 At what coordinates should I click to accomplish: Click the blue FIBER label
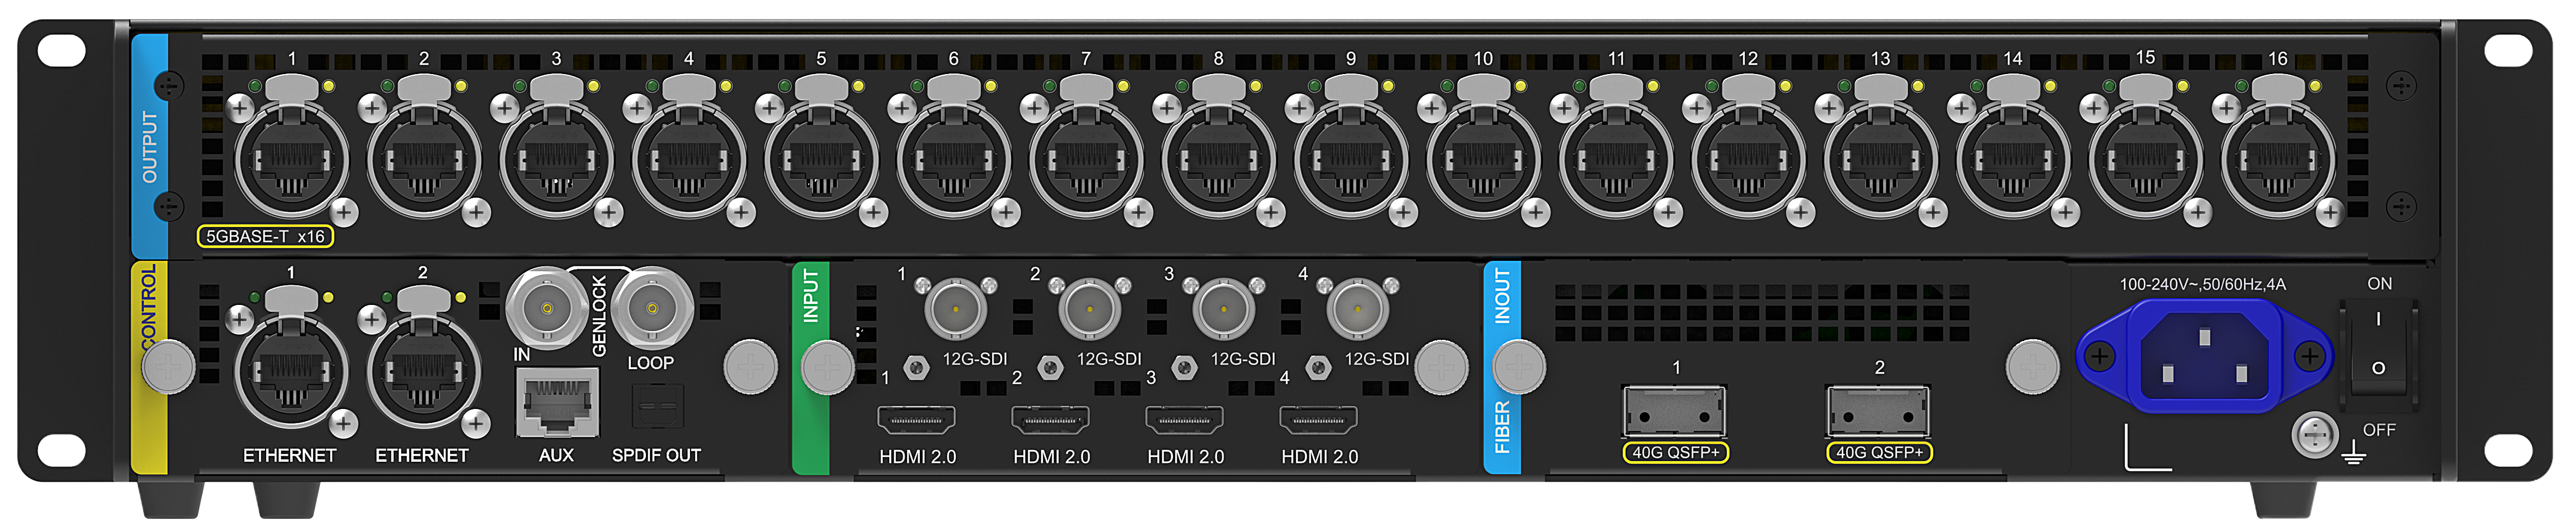coord(1502,427)
